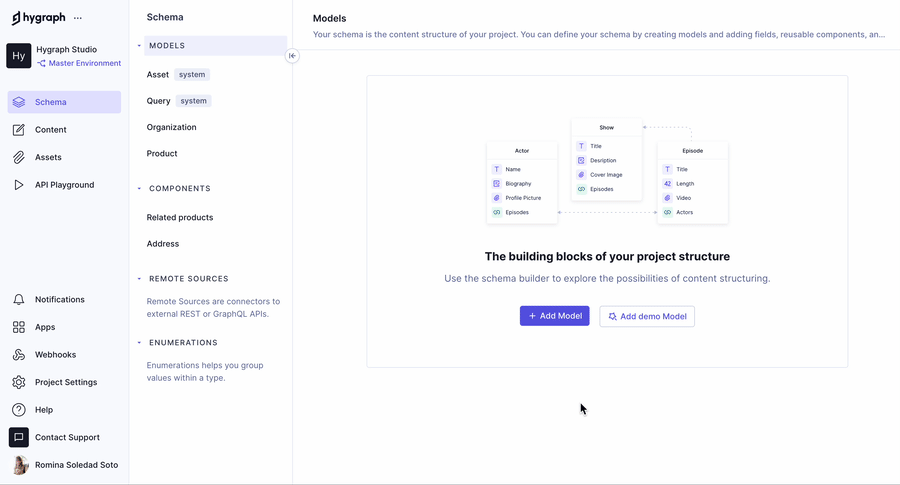Collapse the Enumerations section chevron
900x485 pixels.
coord(139,343)
